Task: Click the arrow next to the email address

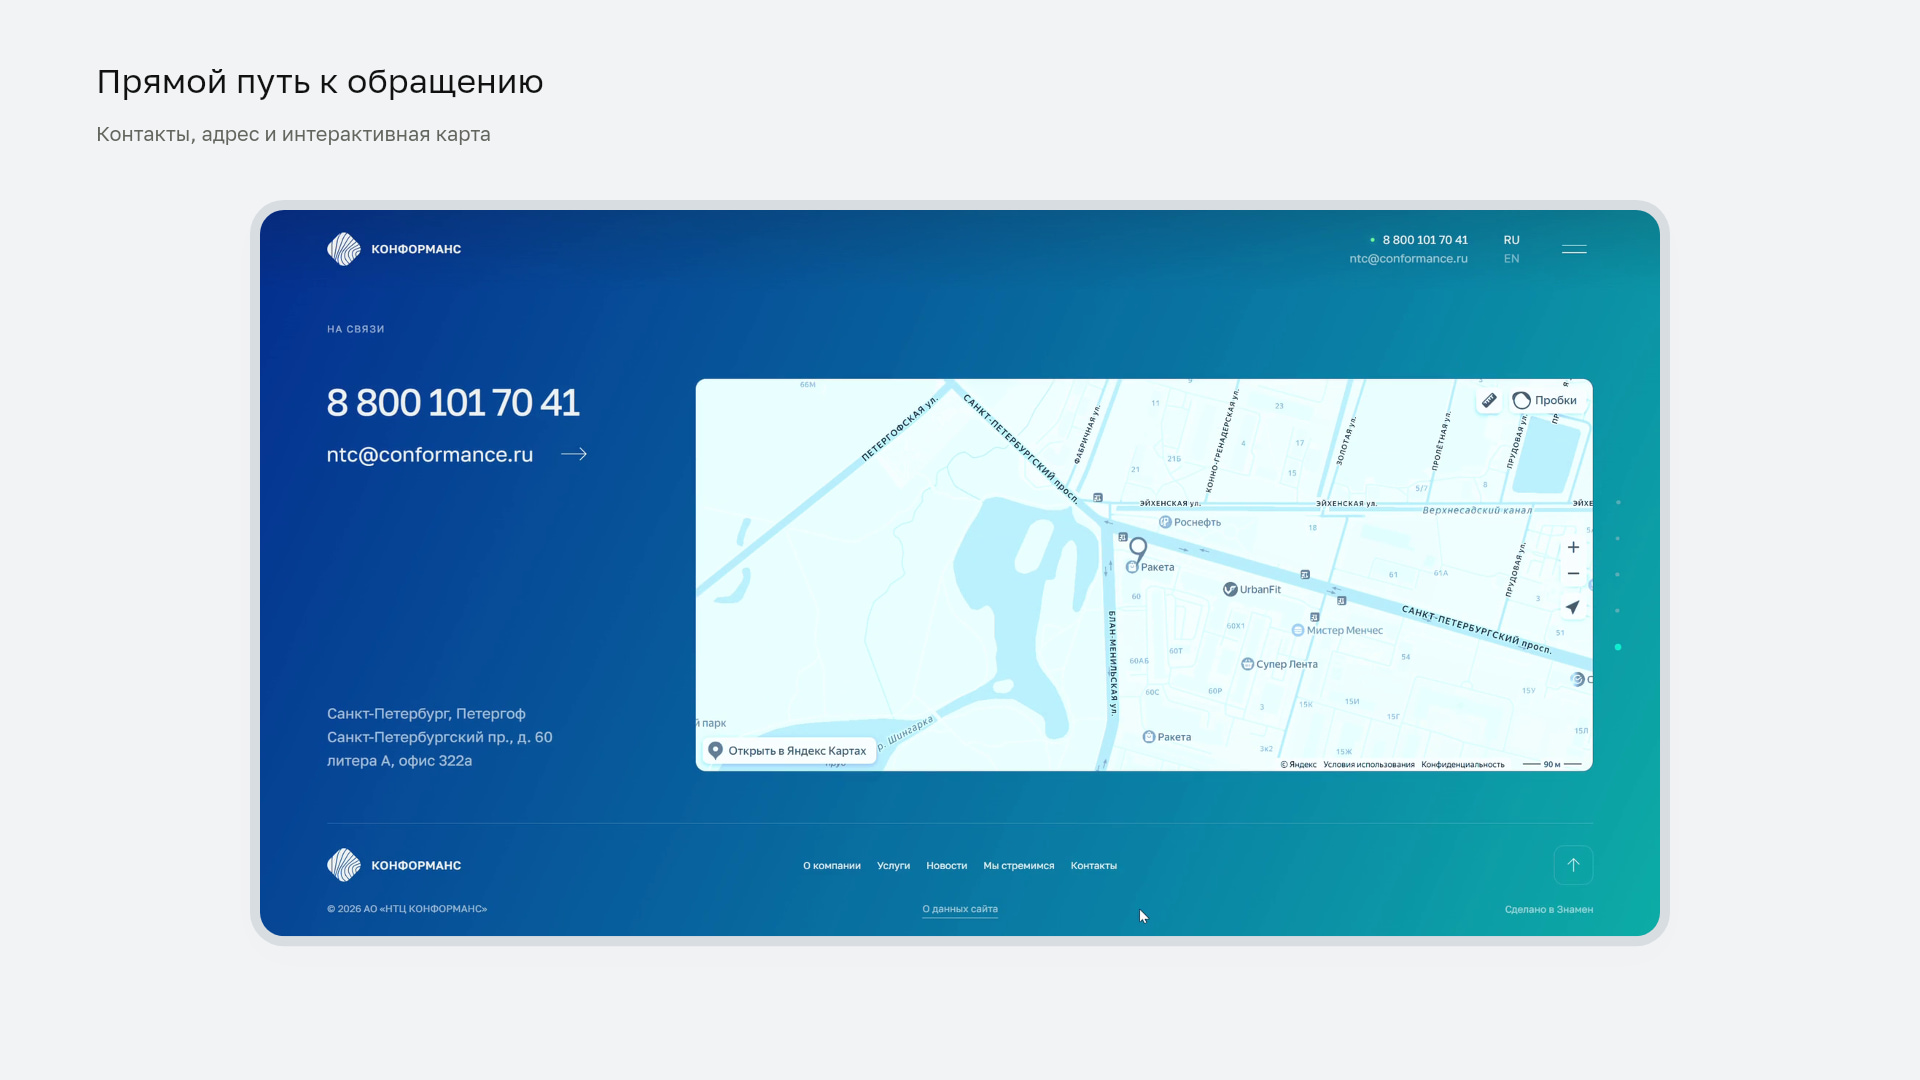Action: tap(574, 454)
